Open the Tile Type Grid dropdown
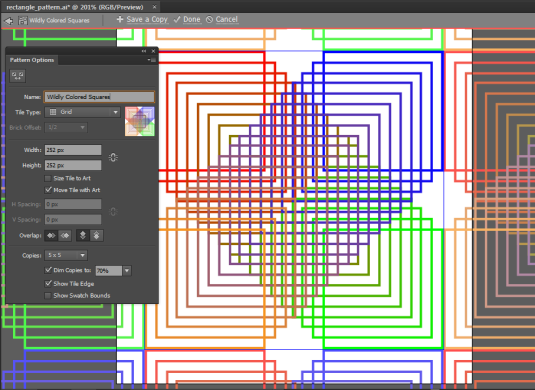Viewport: 535px width, 390px height. [83, 112]
